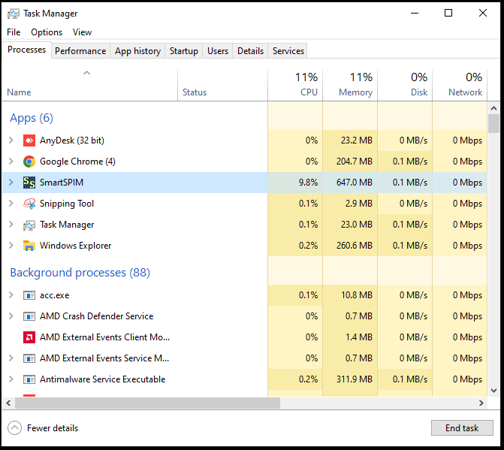The image size is (504, 450).
Task: Switch to the Startup tab
Action: point(184,51)
